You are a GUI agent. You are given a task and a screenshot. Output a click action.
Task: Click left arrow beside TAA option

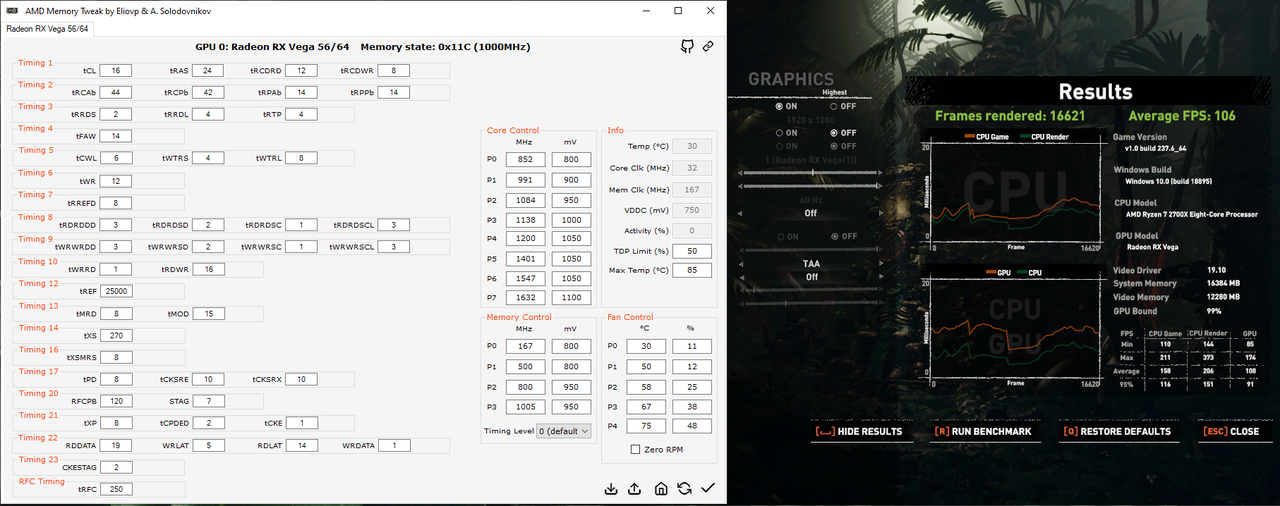coord(740,263)
